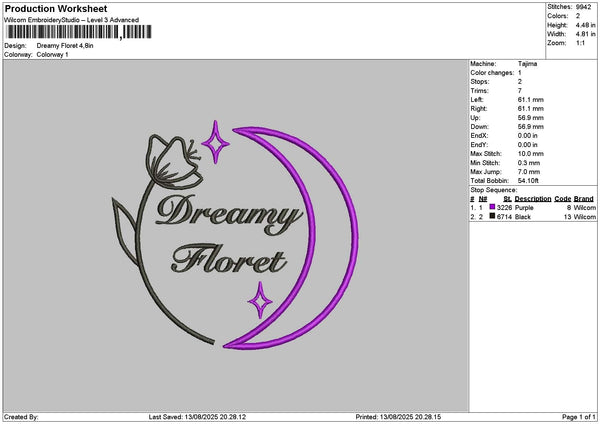Click the Machine value 'Tajima'

541,64
